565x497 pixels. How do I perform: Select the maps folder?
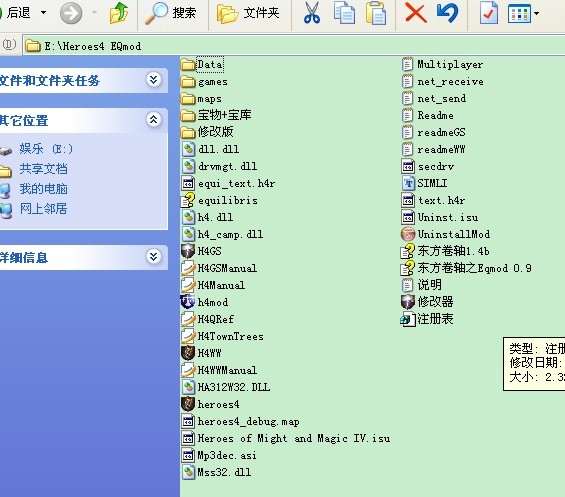pyautogui.click(x=201, y=98)
